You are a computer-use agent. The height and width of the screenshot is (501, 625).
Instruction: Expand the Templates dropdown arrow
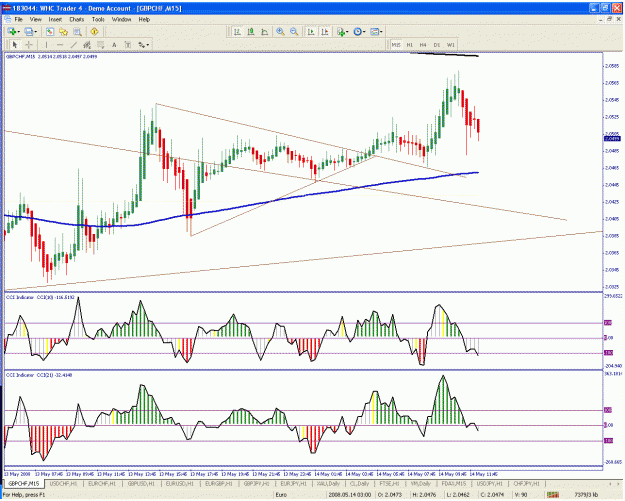click(x=381, y=31)
